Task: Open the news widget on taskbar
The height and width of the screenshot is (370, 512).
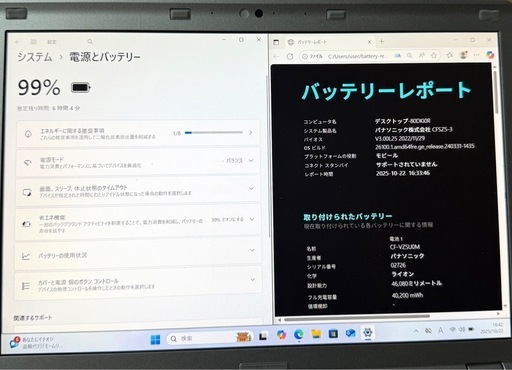Action: (x=36, y=342)
